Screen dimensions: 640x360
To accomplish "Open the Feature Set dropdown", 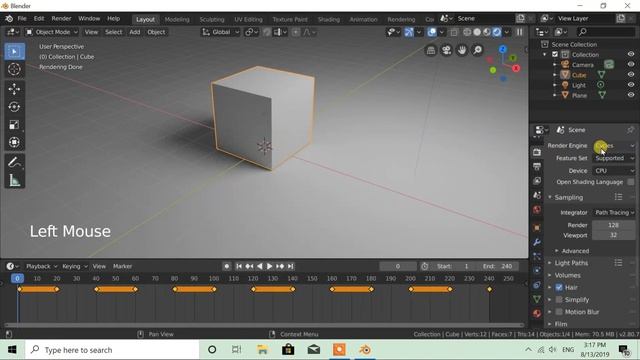I will [613, 158].
